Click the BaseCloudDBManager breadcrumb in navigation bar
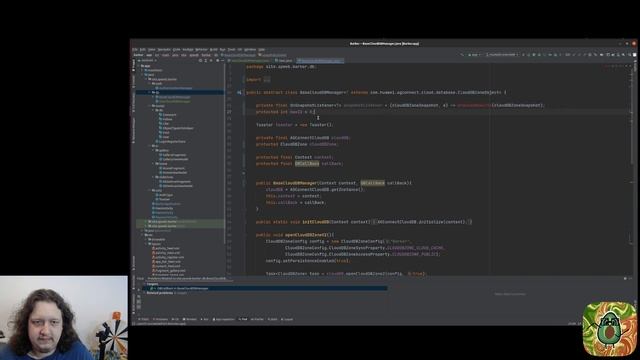Image resolution: width=640 pixels, height=360 pixels. [x=239, y=55]
